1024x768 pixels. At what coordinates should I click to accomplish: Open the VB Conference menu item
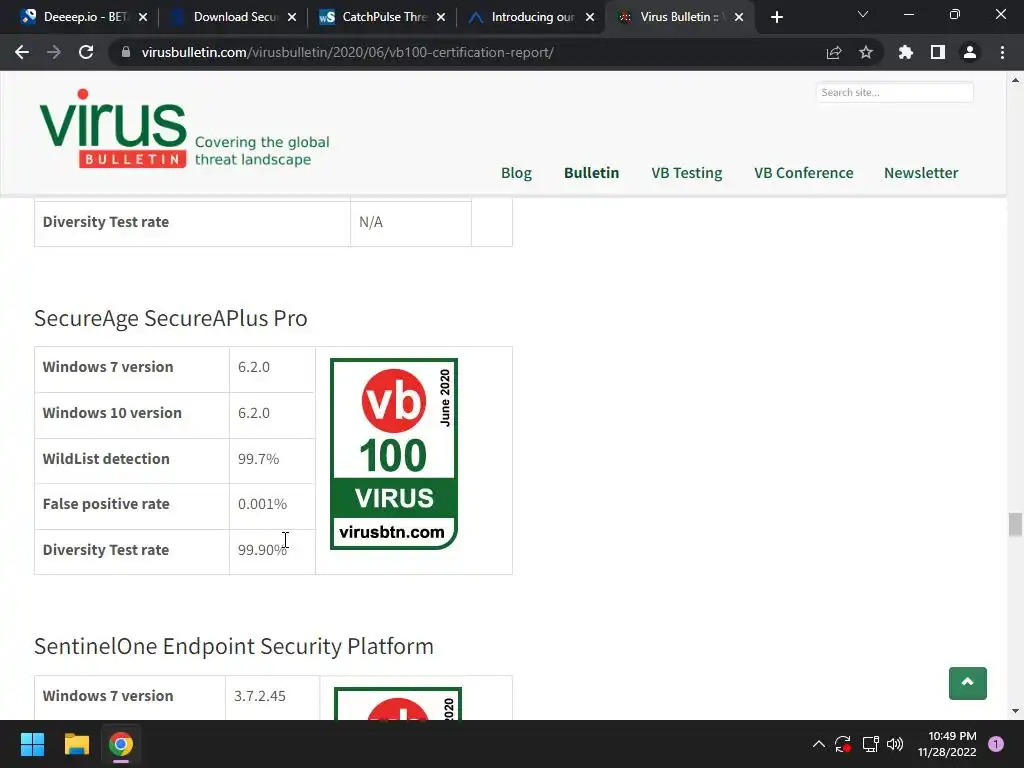[x=803, y=173]
